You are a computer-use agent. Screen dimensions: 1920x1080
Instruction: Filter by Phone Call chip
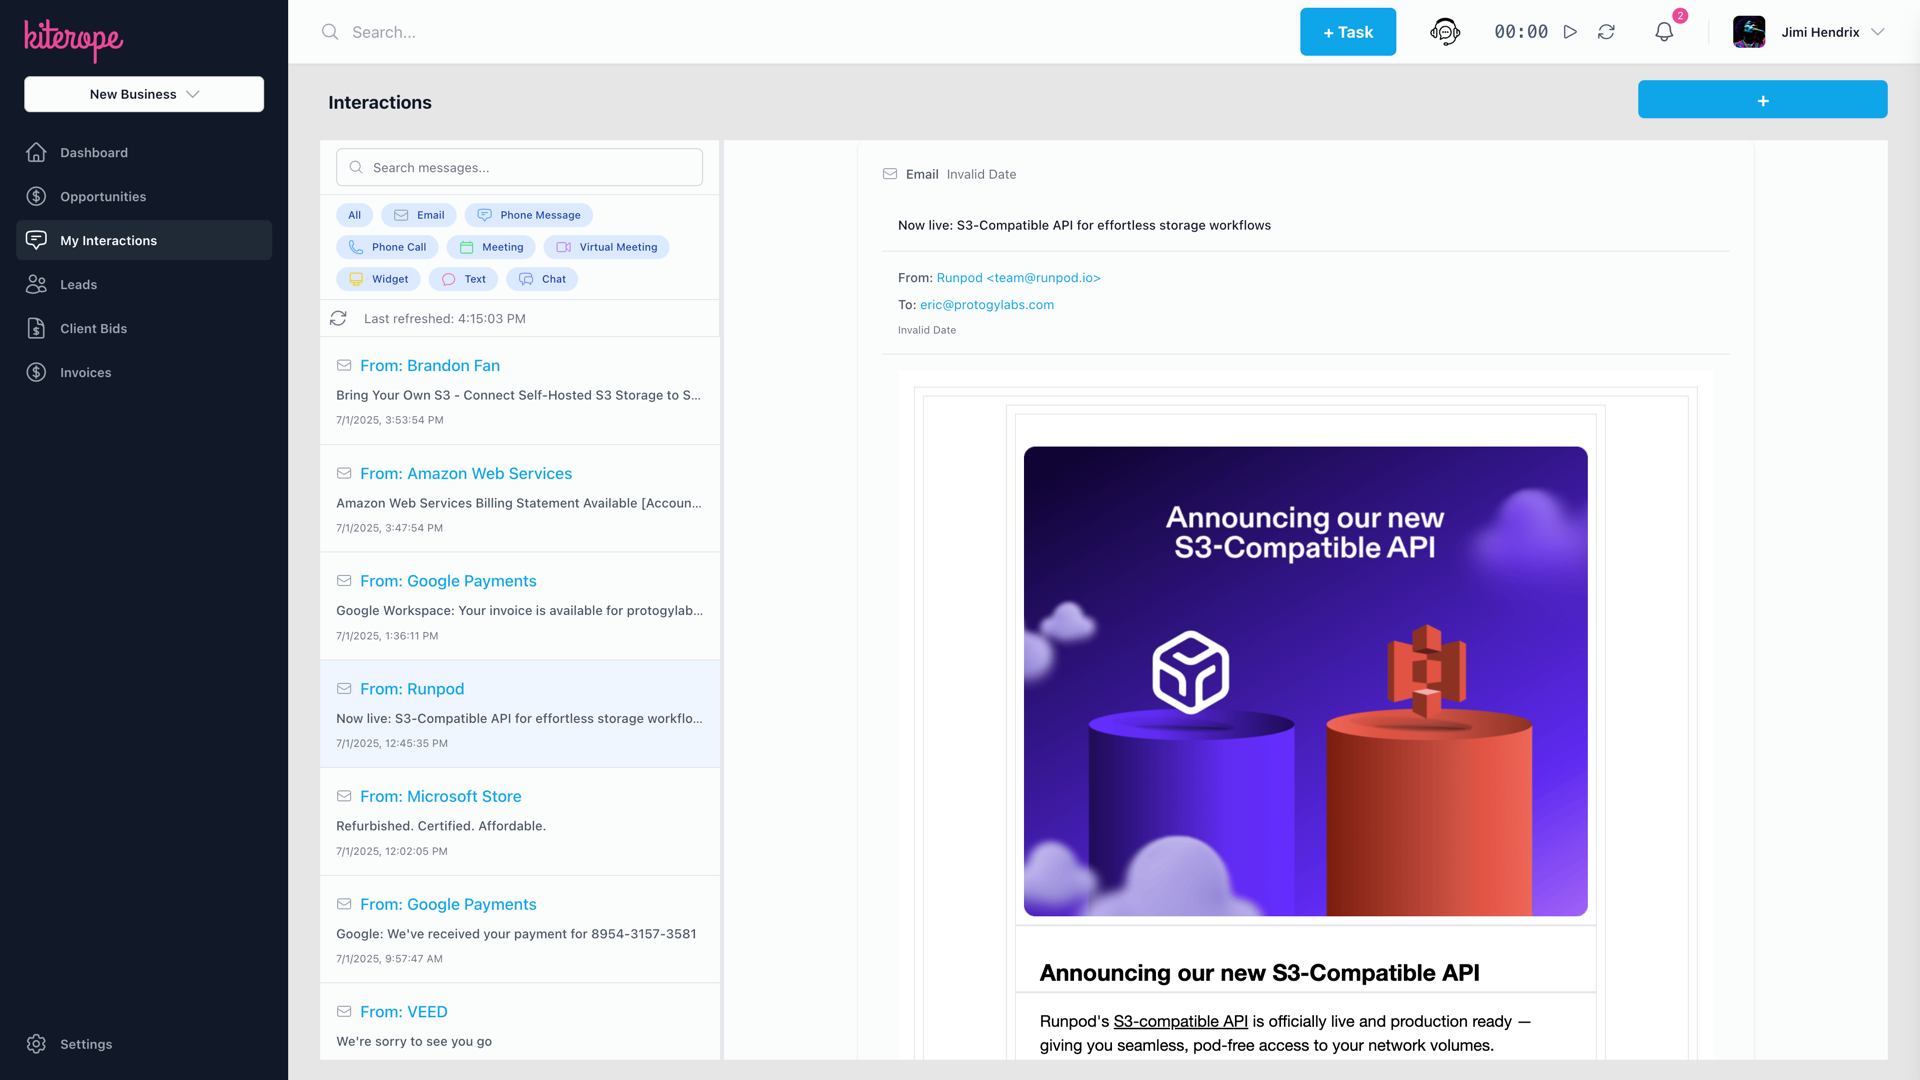coord(387,247)
